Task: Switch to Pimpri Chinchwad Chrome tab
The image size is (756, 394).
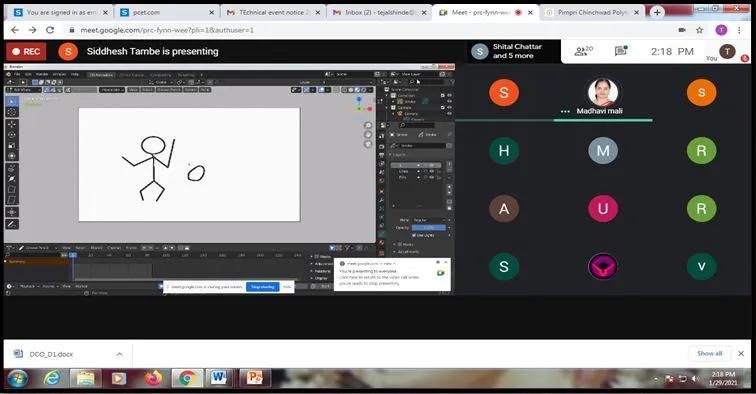Action: (x=592, y=13)
